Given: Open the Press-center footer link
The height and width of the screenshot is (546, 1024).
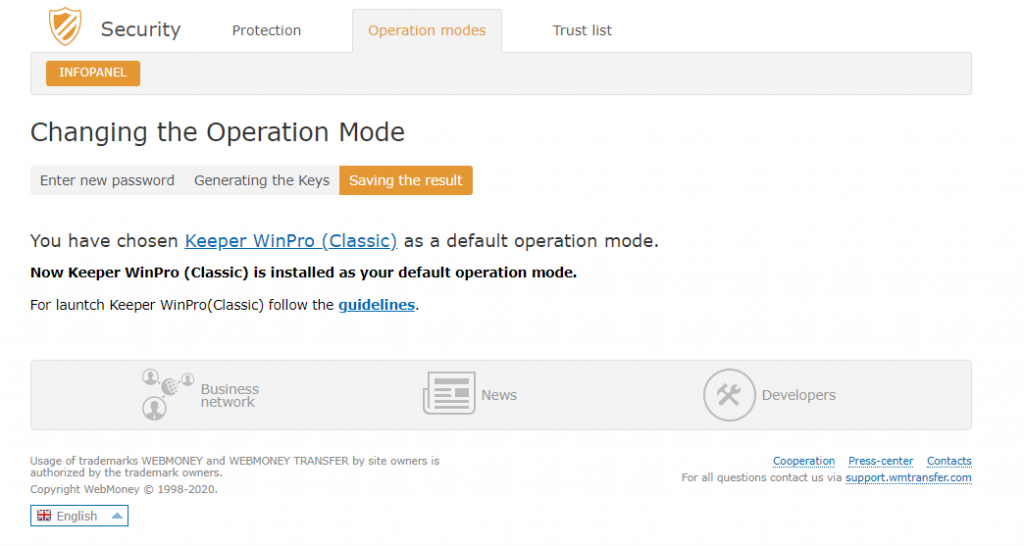Looking at the screenshot, I should click(880, 461).
